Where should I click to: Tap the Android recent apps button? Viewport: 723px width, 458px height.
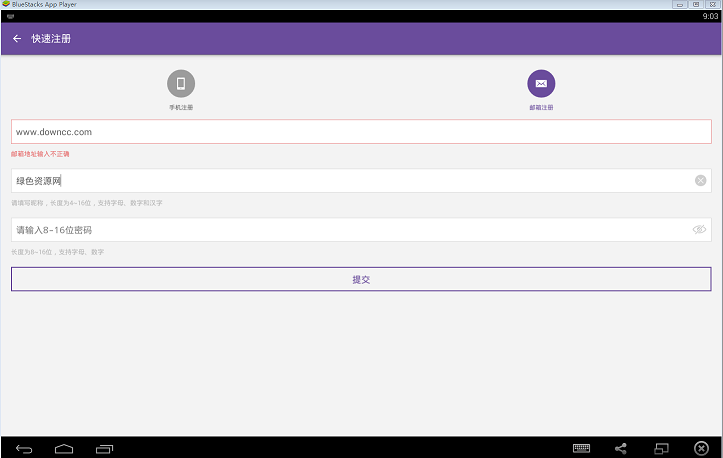[104, 449]
